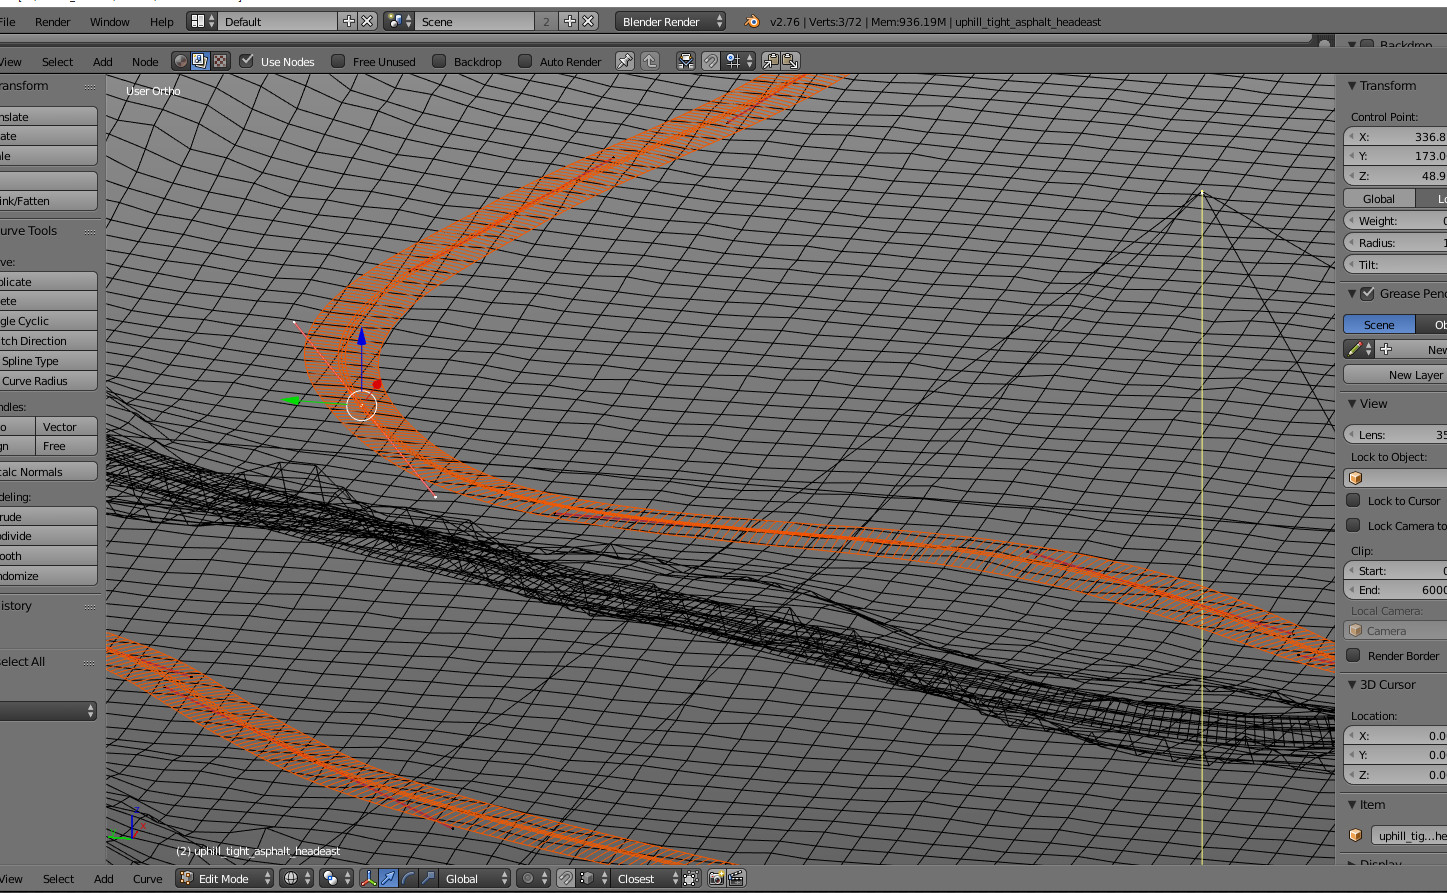
Task: Toggle the node snap magnet icon
Action: (x=711, y=61)
